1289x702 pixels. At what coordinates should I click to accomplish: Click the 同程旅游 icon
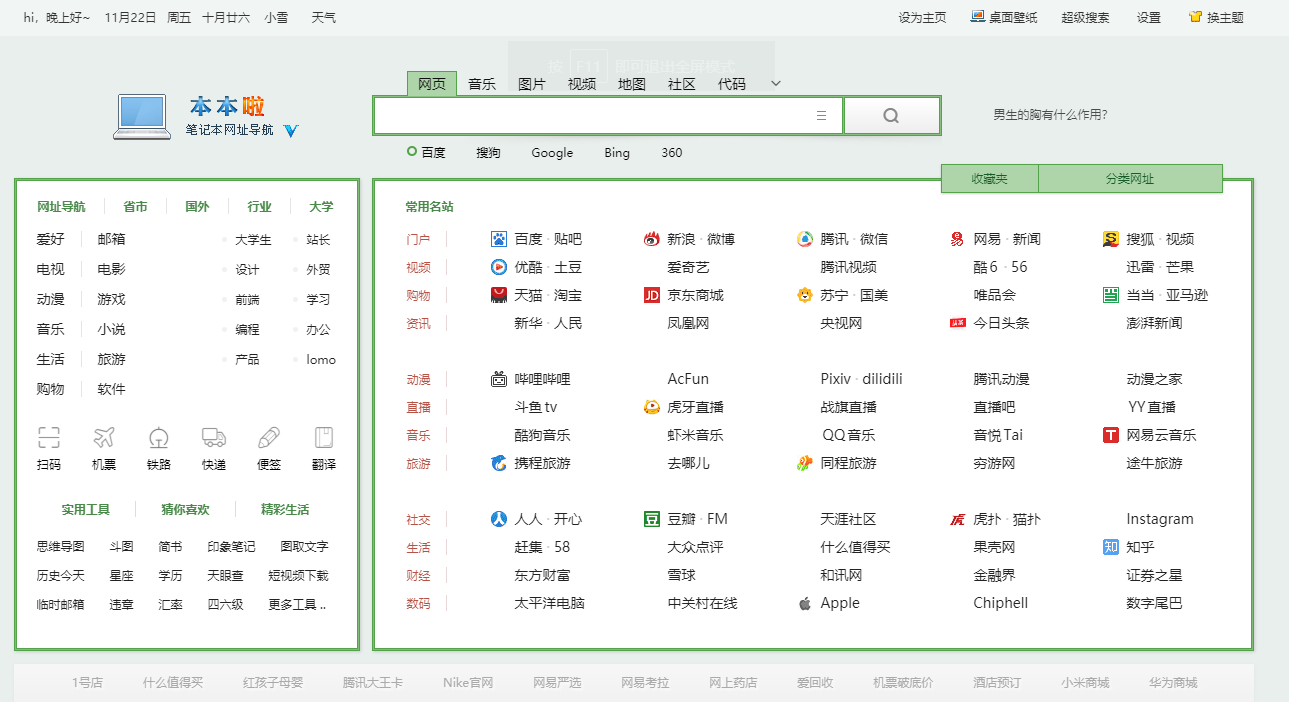pos(805,463)
